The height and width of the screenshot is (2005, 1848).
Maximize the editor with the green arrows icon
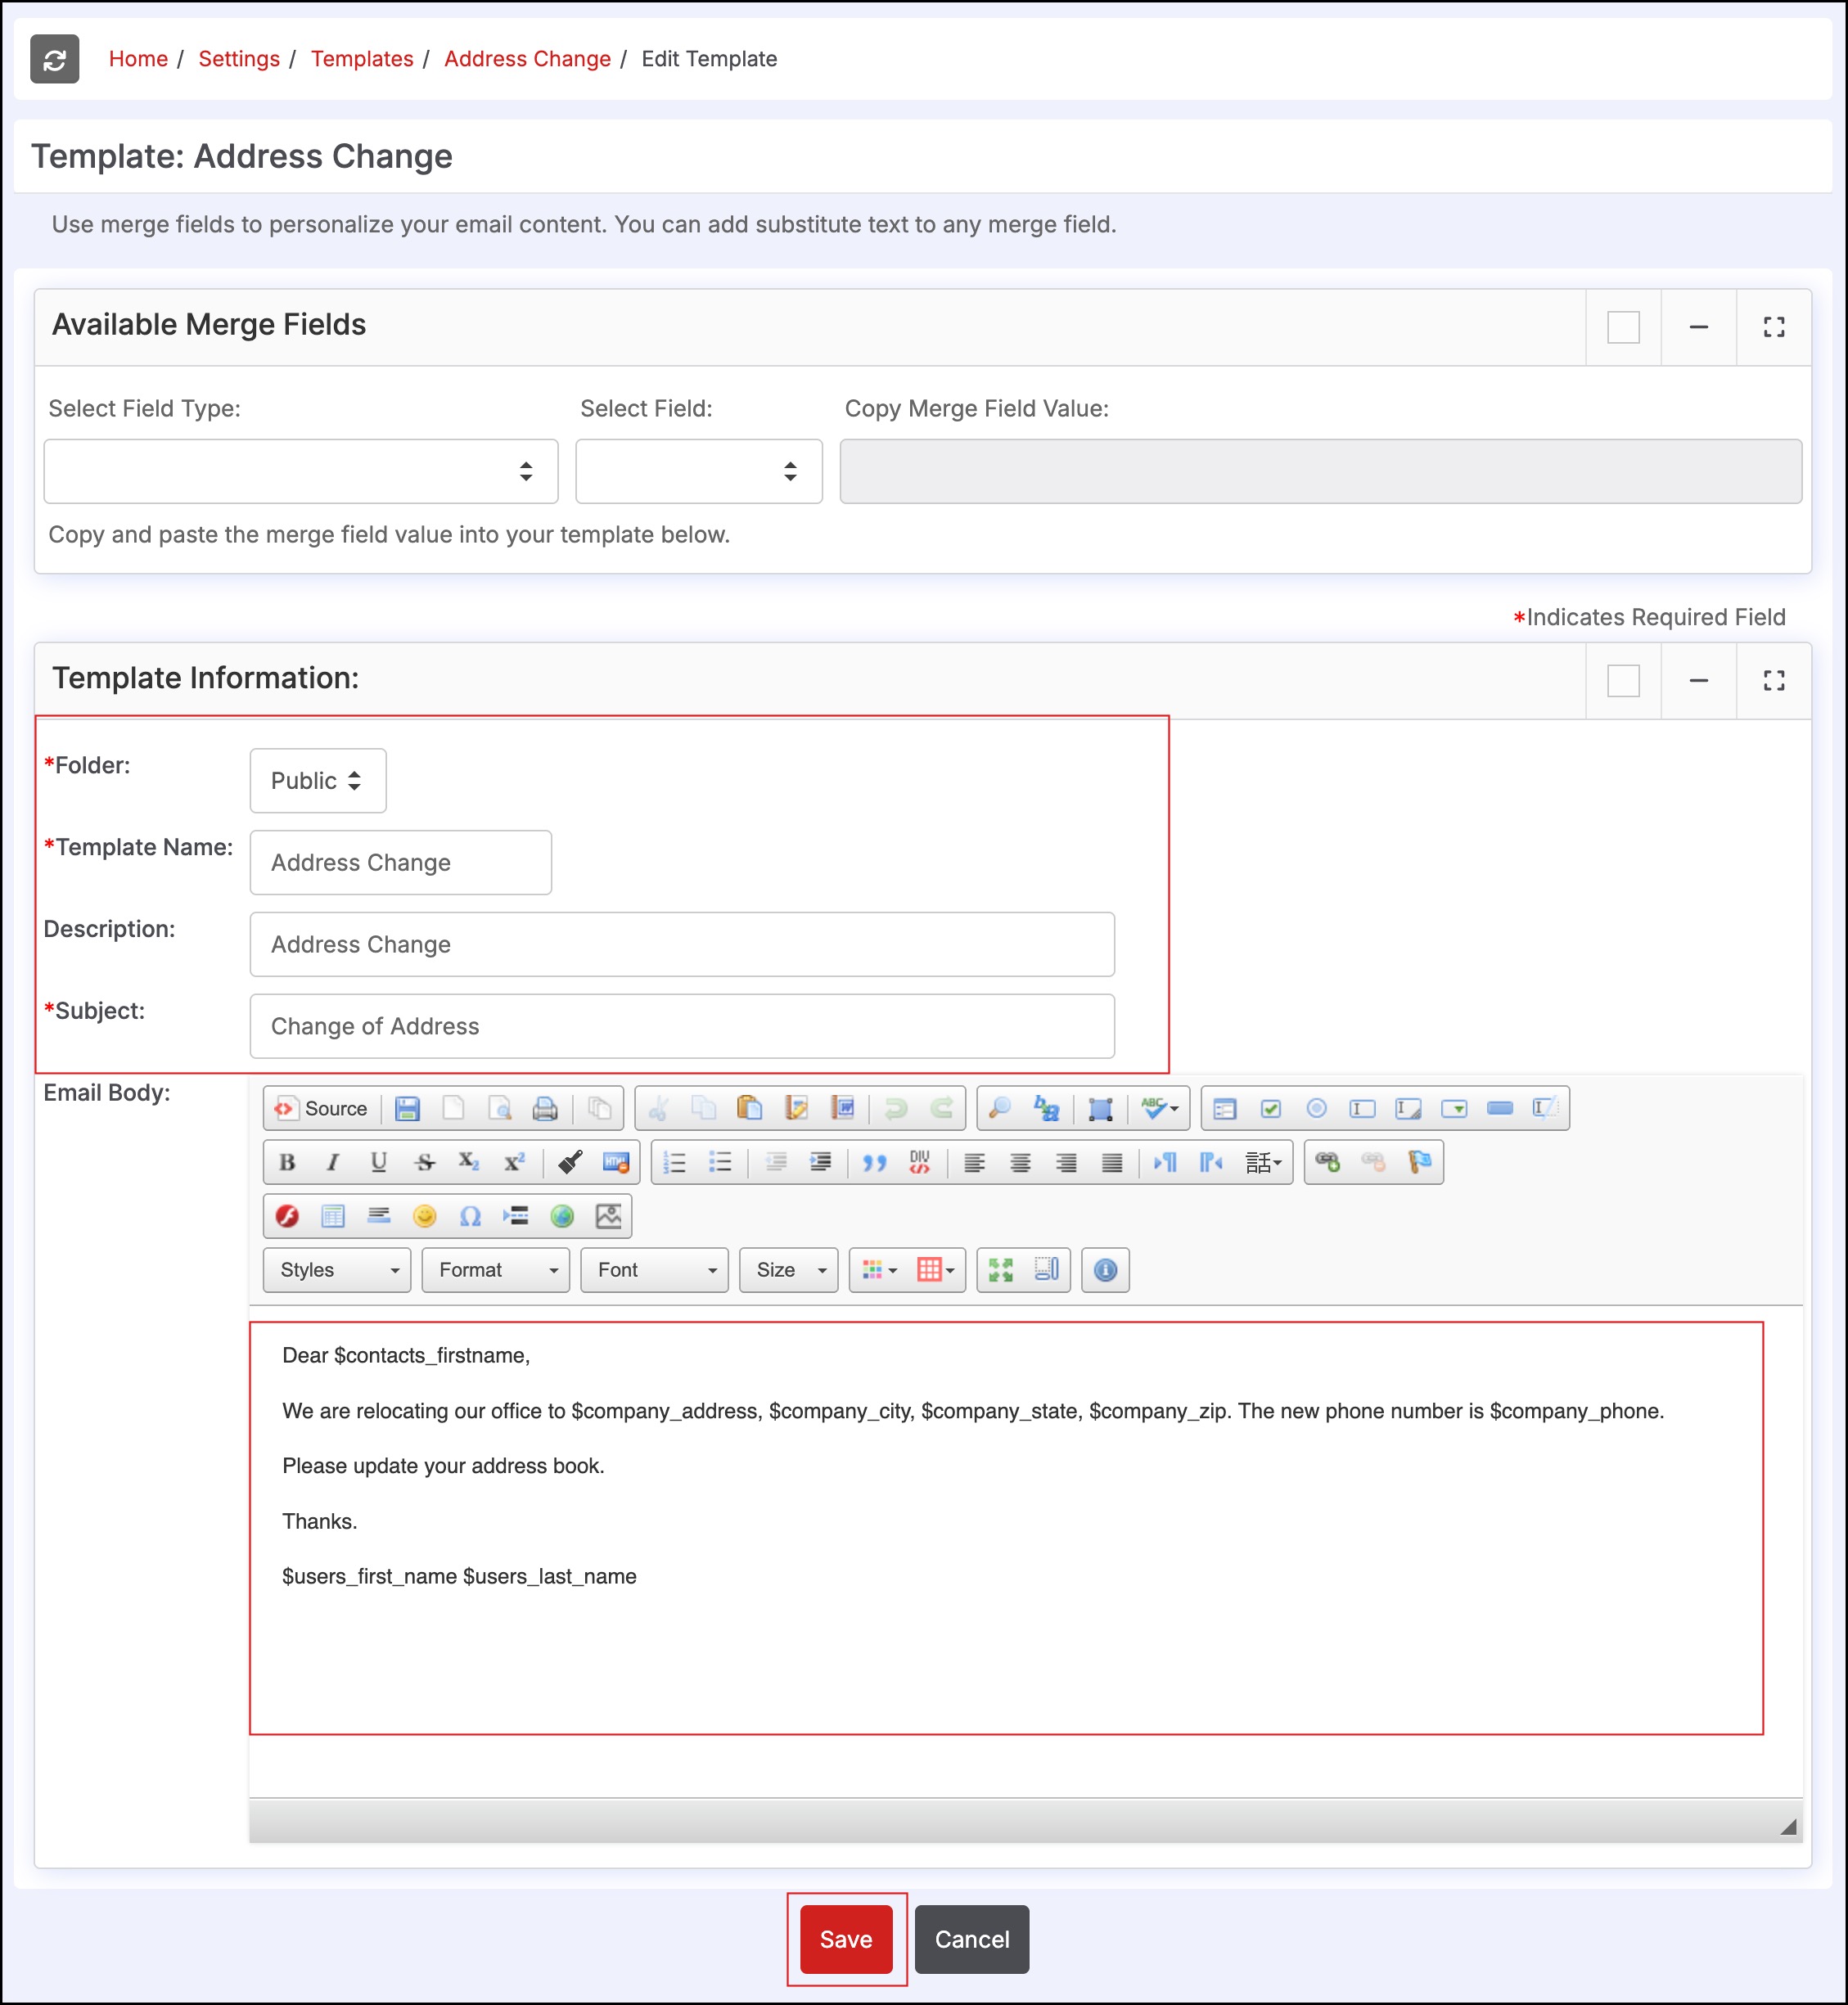pos(1000,1270)
